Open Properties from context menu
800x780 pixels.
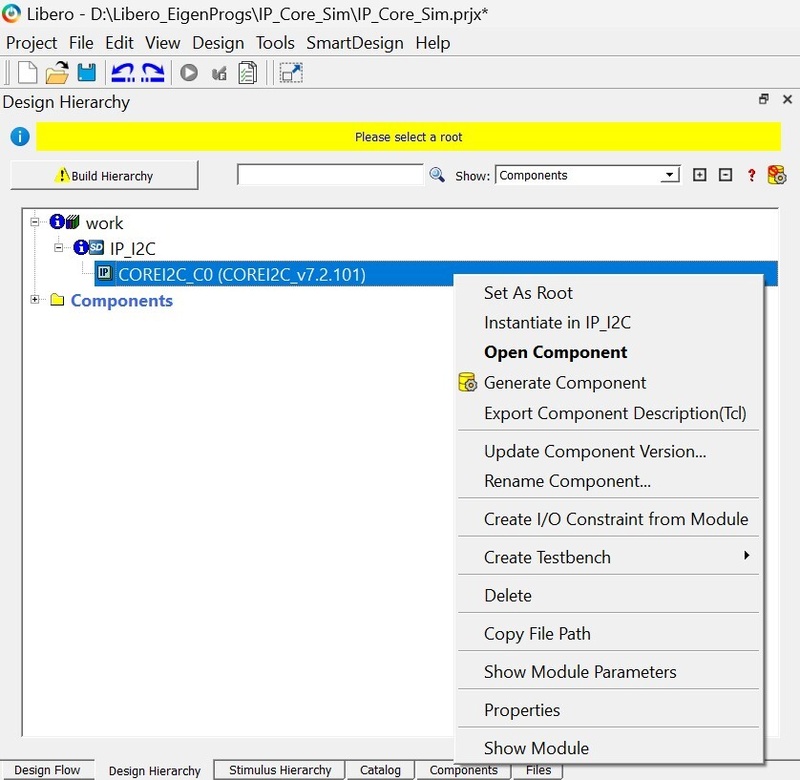(608, 710)
